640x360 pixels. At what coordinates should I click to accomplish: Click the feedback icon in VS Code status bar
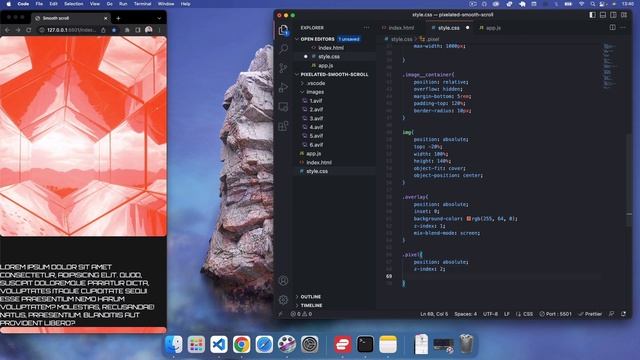611,314
